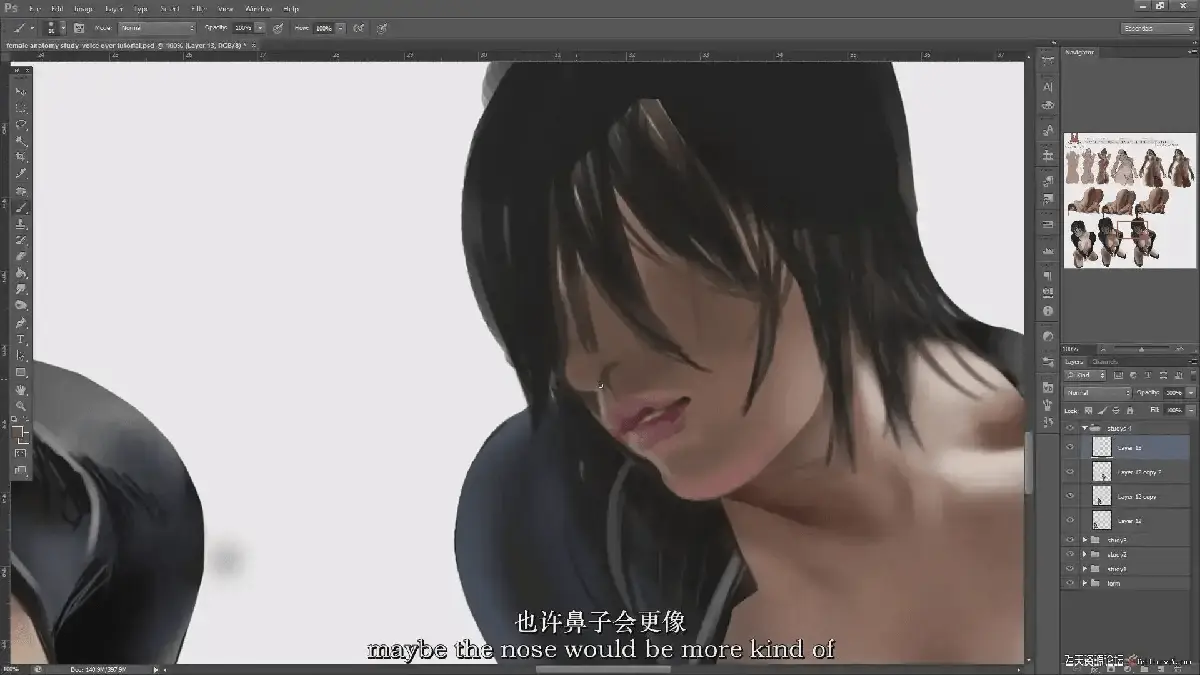
Task: Open the layer blend mode dropdown
Action: (1097, 393)
